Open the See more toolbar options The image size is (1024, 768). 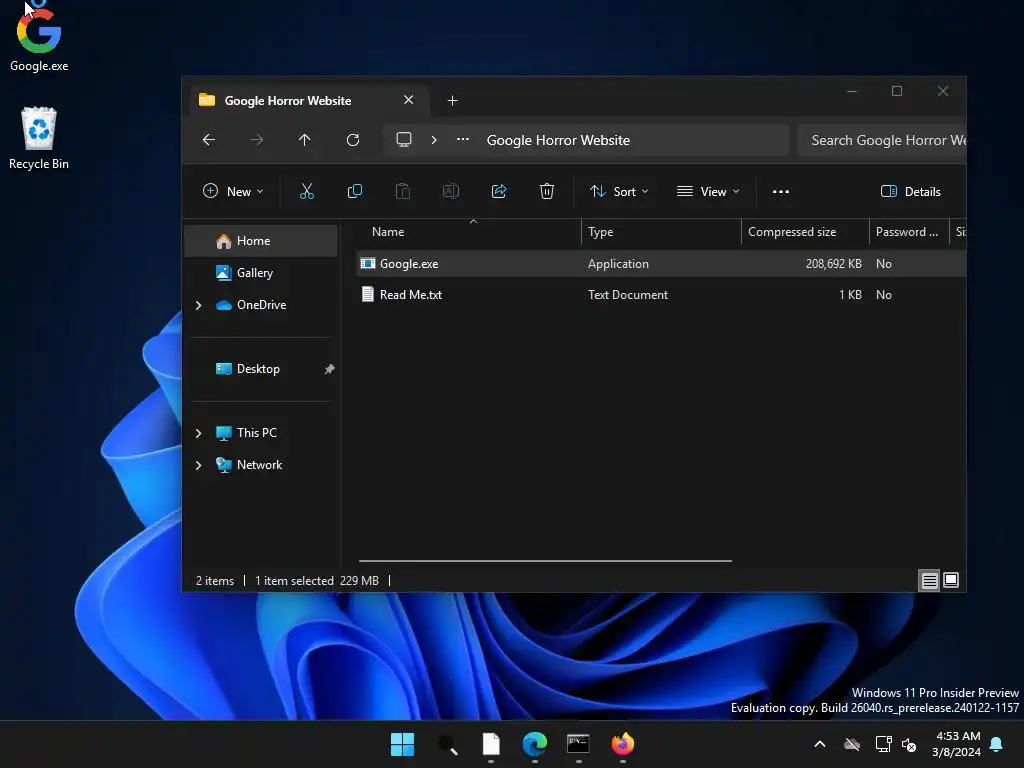[x=781, y=191]
